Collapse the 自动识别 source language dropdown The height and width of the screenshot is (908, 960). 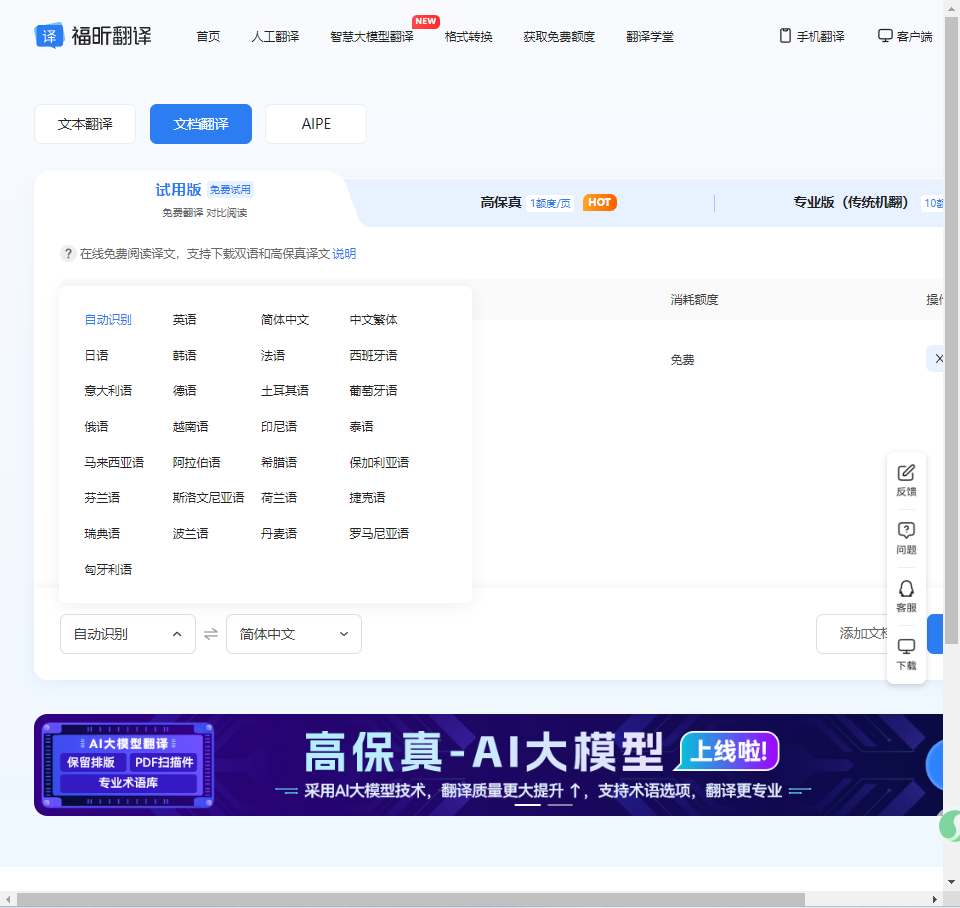pyautogui.click(x=128, y=634)
